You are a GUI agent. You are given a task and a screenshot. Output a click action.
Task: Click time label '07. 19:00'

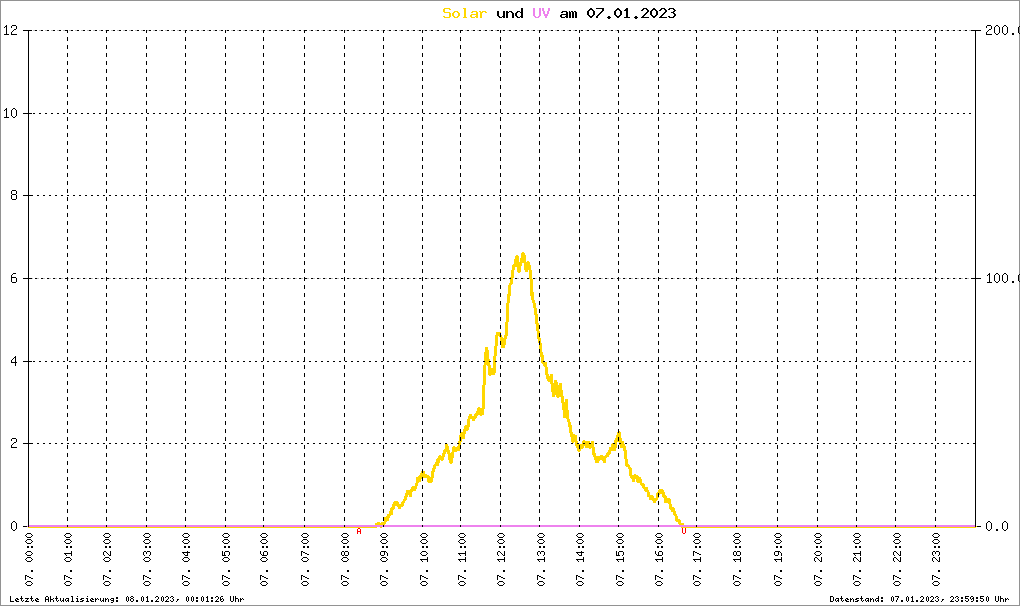(777, 560)
